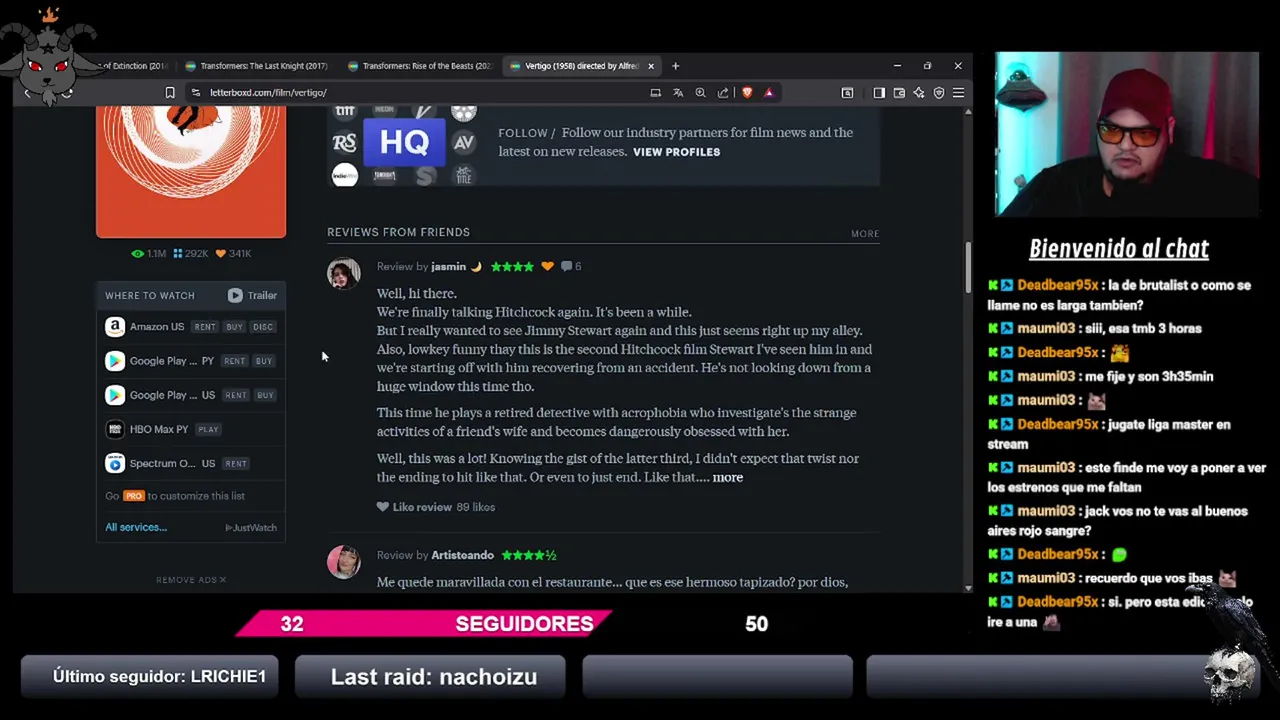
Task: Open the Brave Shields lion icon
Action: (x=747, y=93)
